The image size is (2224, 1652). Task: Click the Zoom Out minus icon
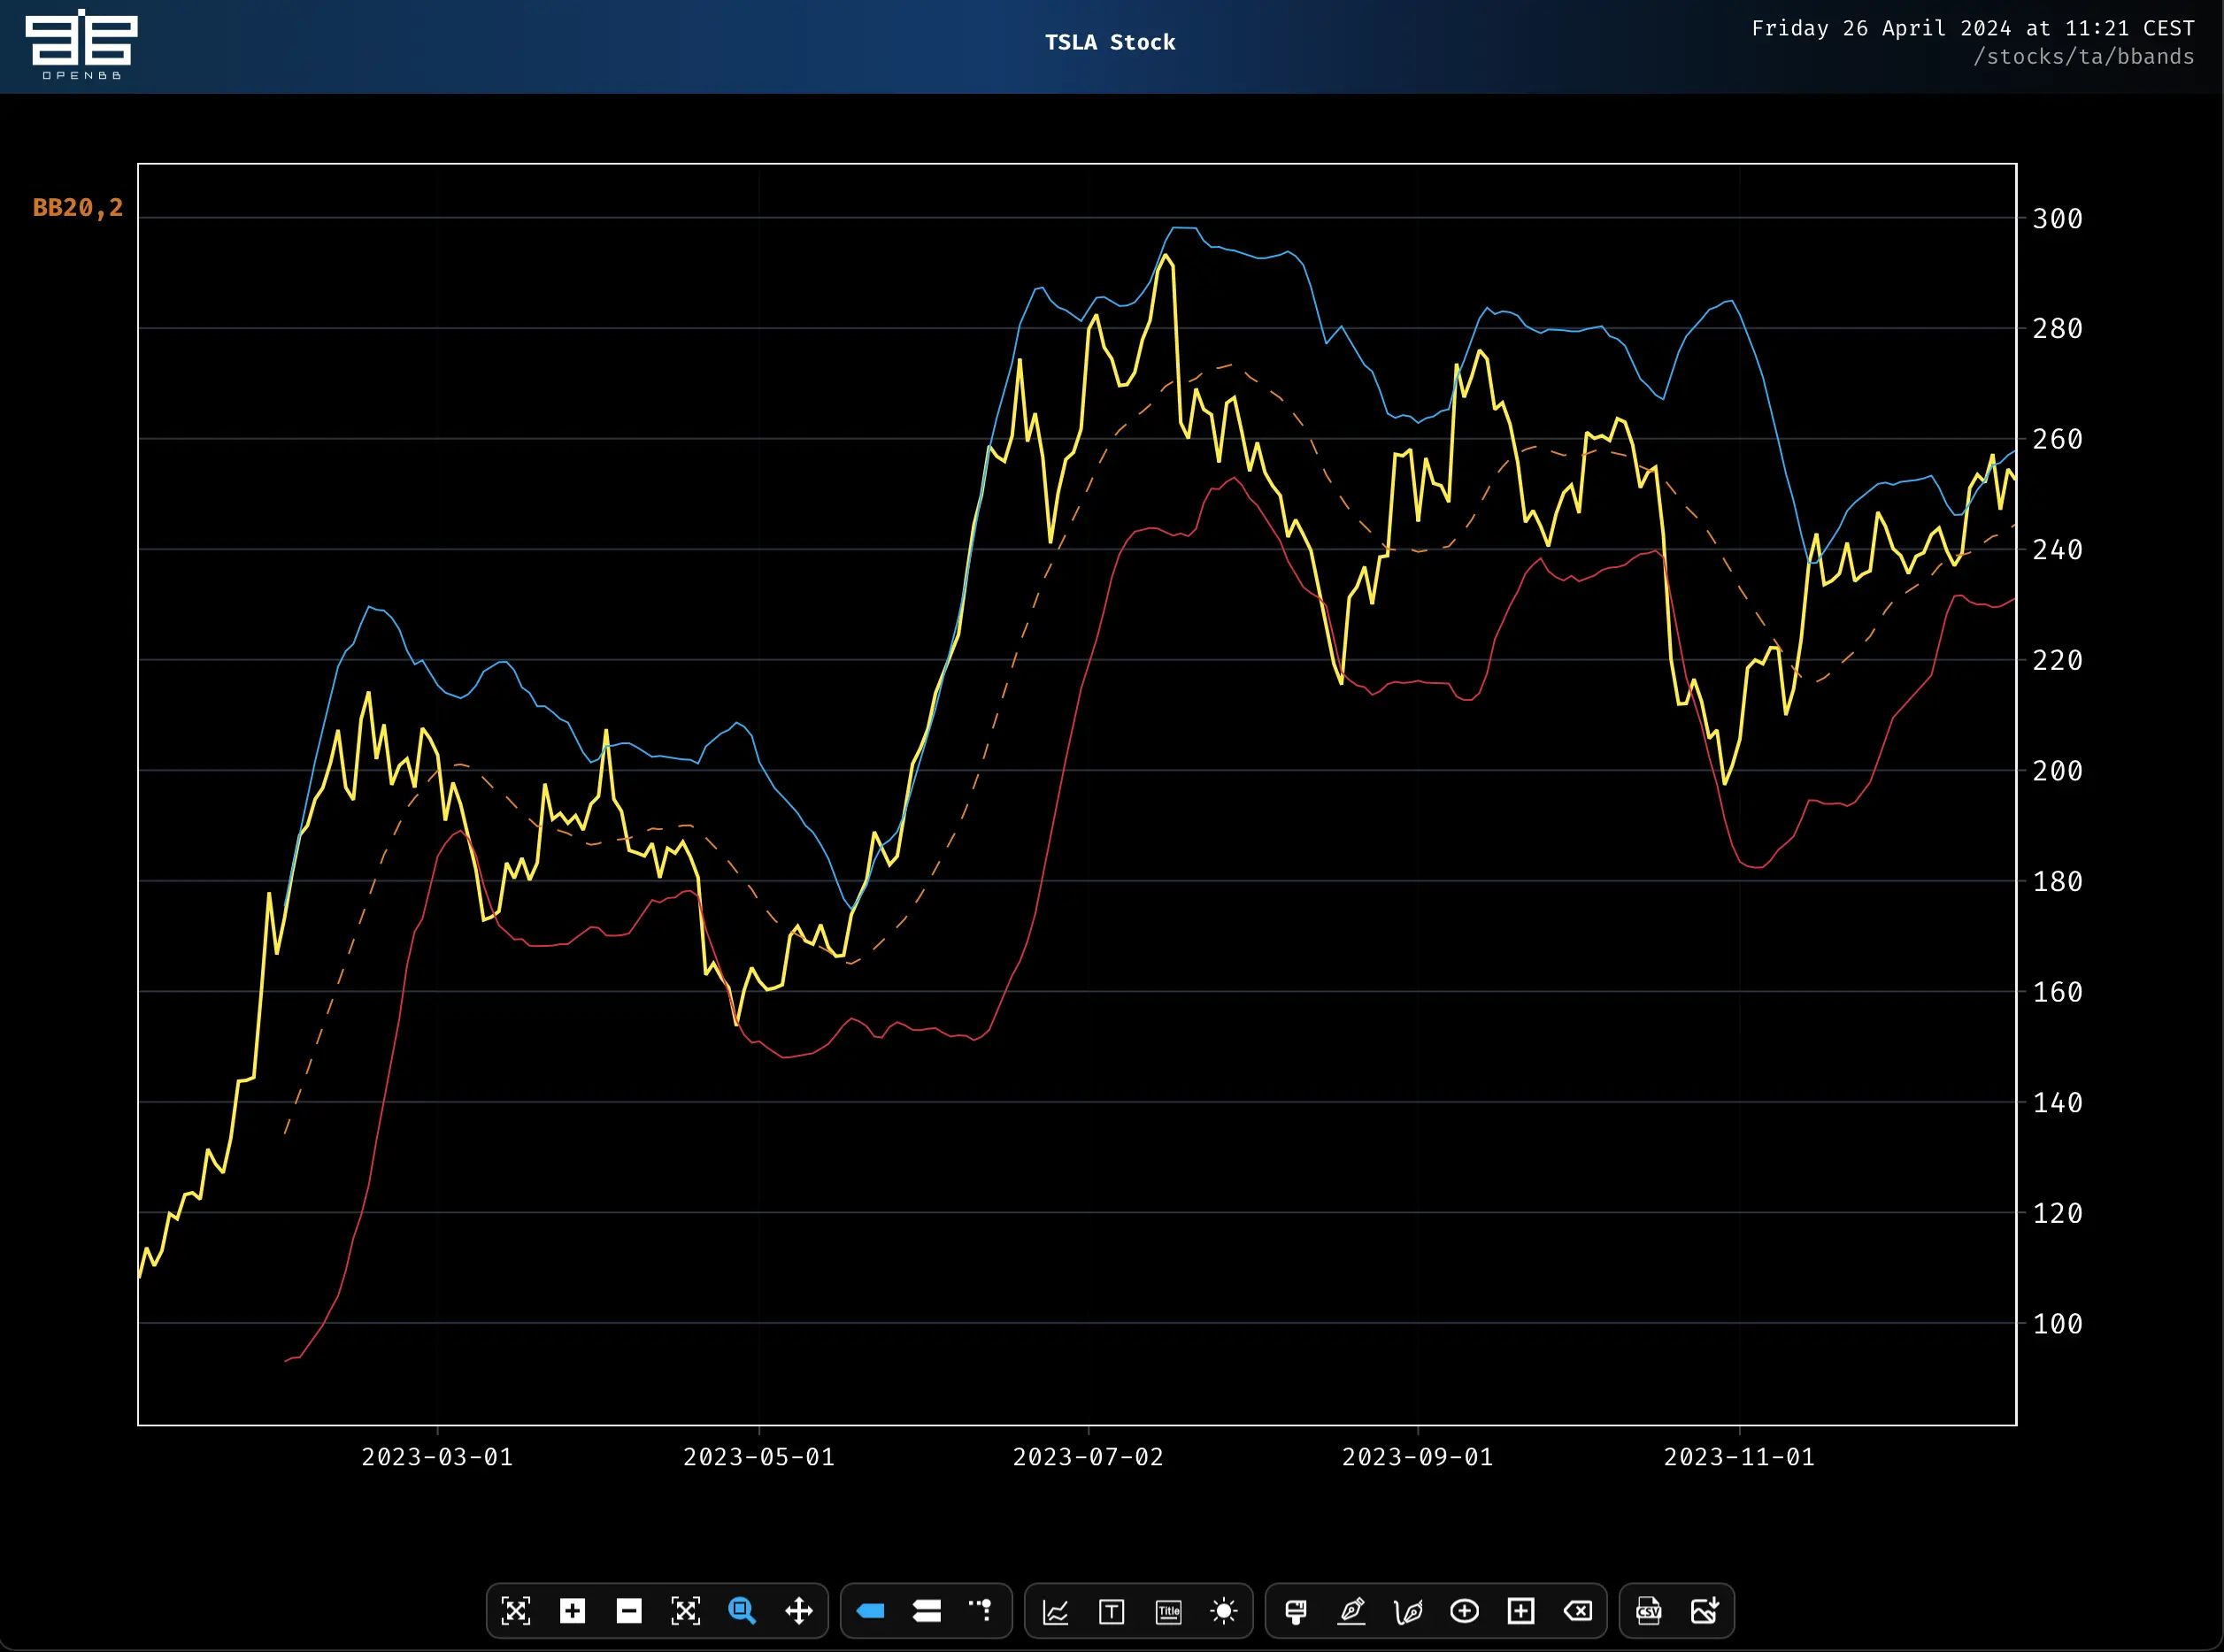629,1611
